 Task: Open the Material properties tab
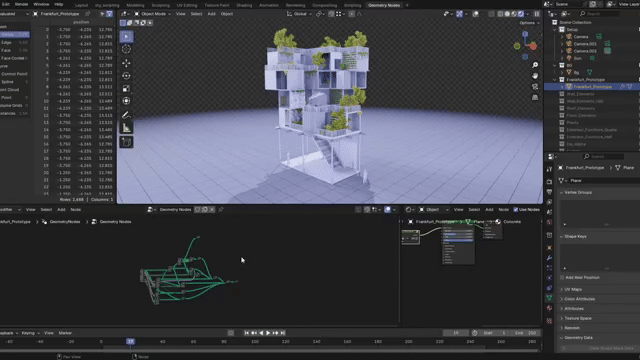click(549, 308)
